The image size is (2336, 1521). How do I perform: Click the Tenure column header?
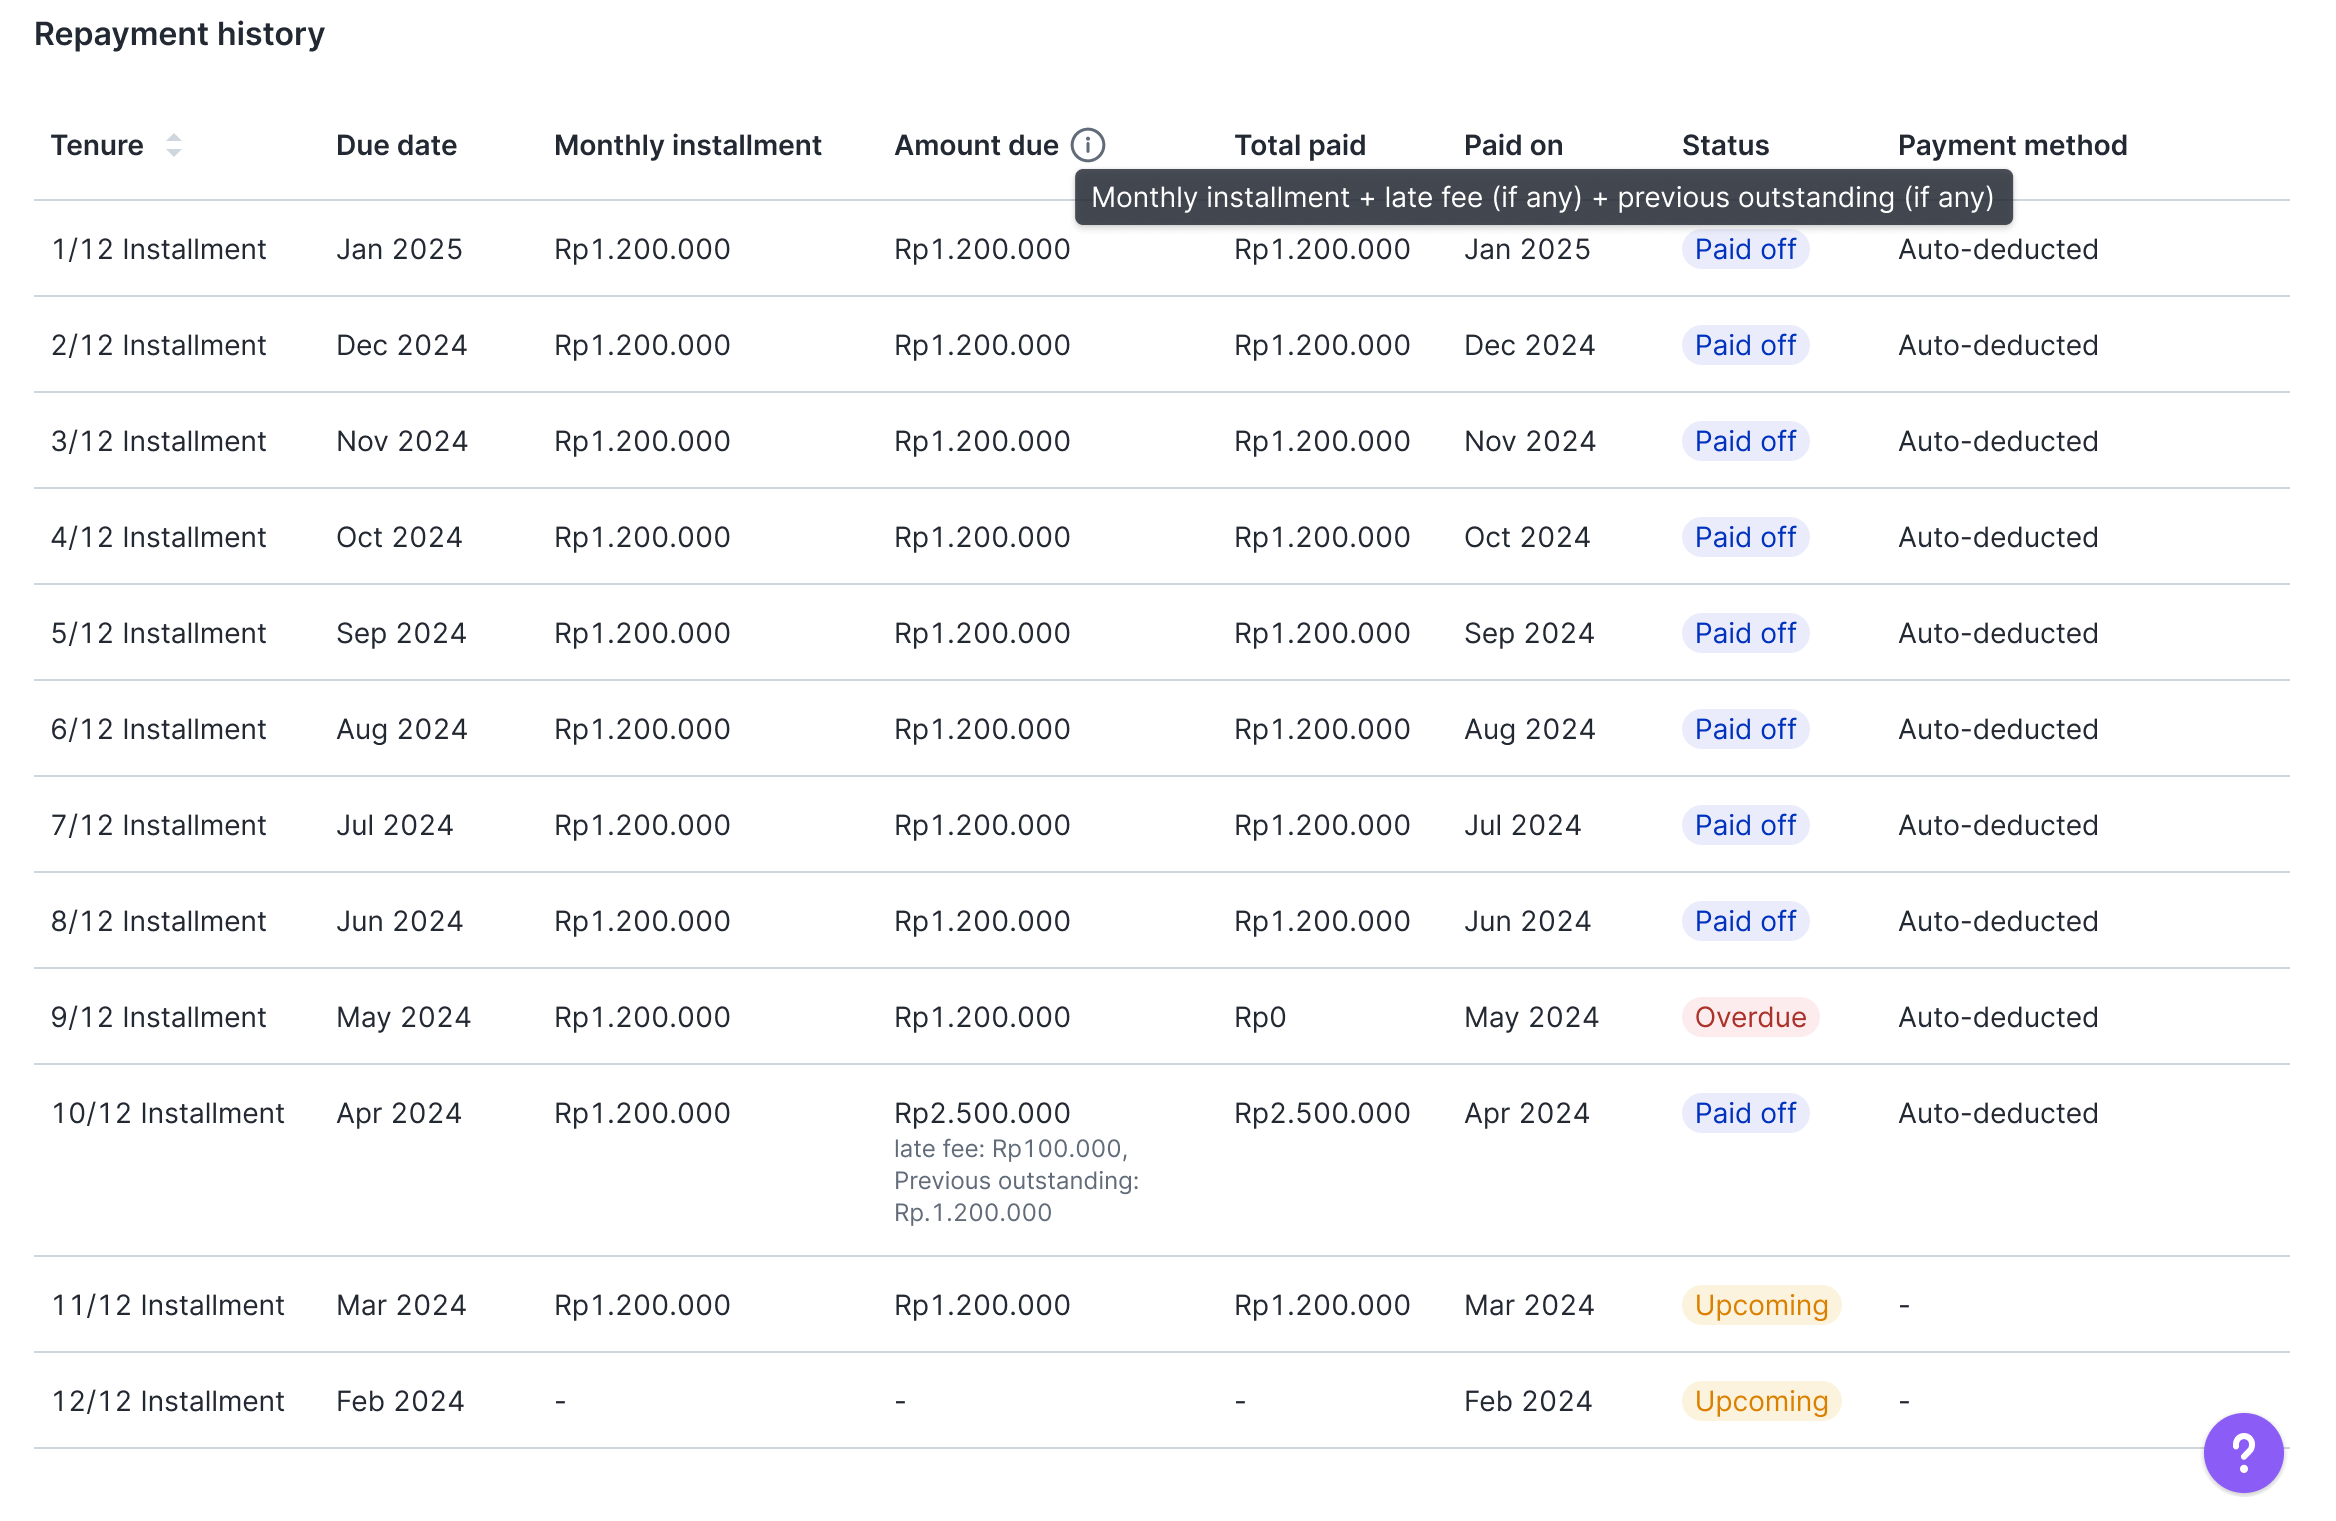(98, 145)
